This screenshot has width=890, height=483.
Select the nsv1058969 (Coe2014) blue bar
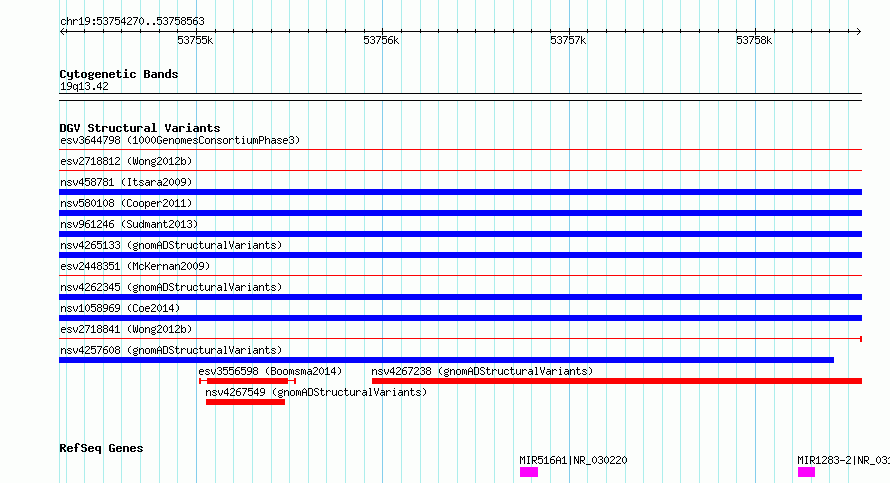pos(460,318)
